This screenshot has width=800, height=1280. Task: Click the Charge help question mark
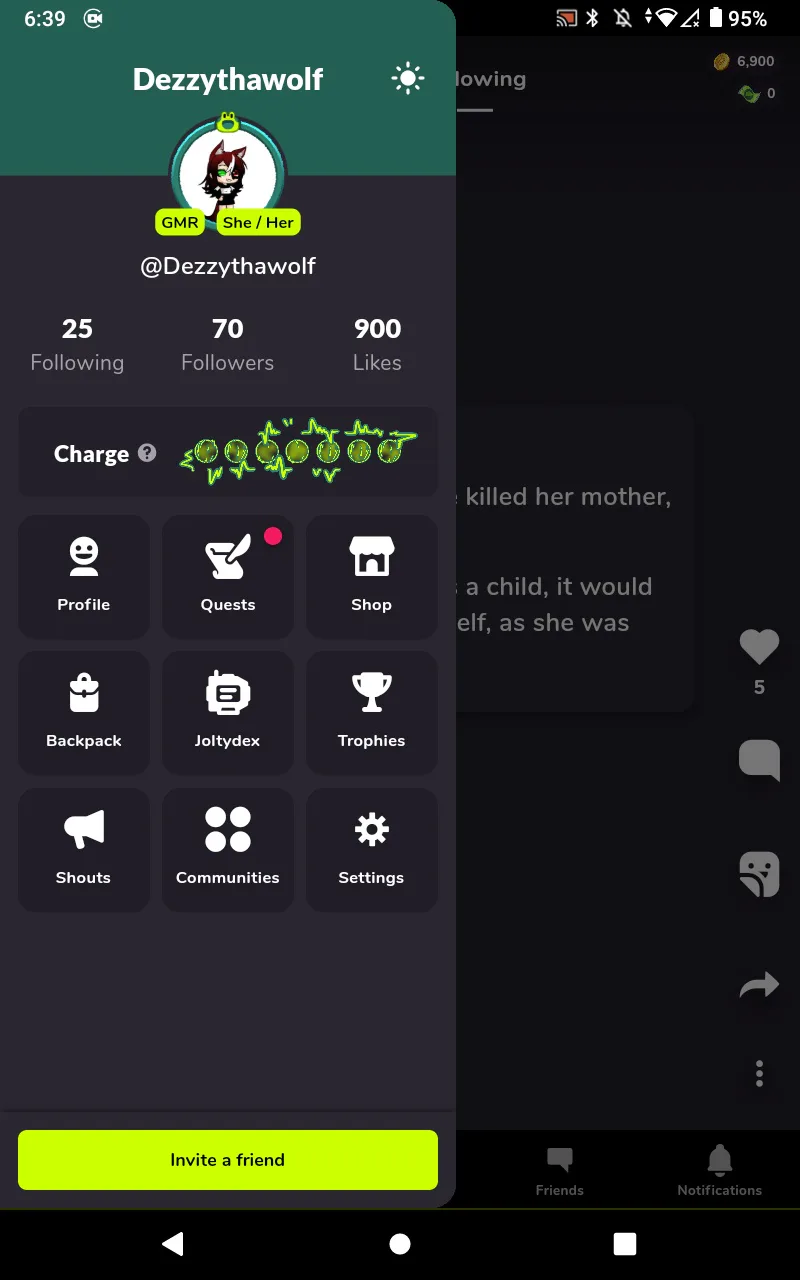pyautogui.click(x=147, y=453)
